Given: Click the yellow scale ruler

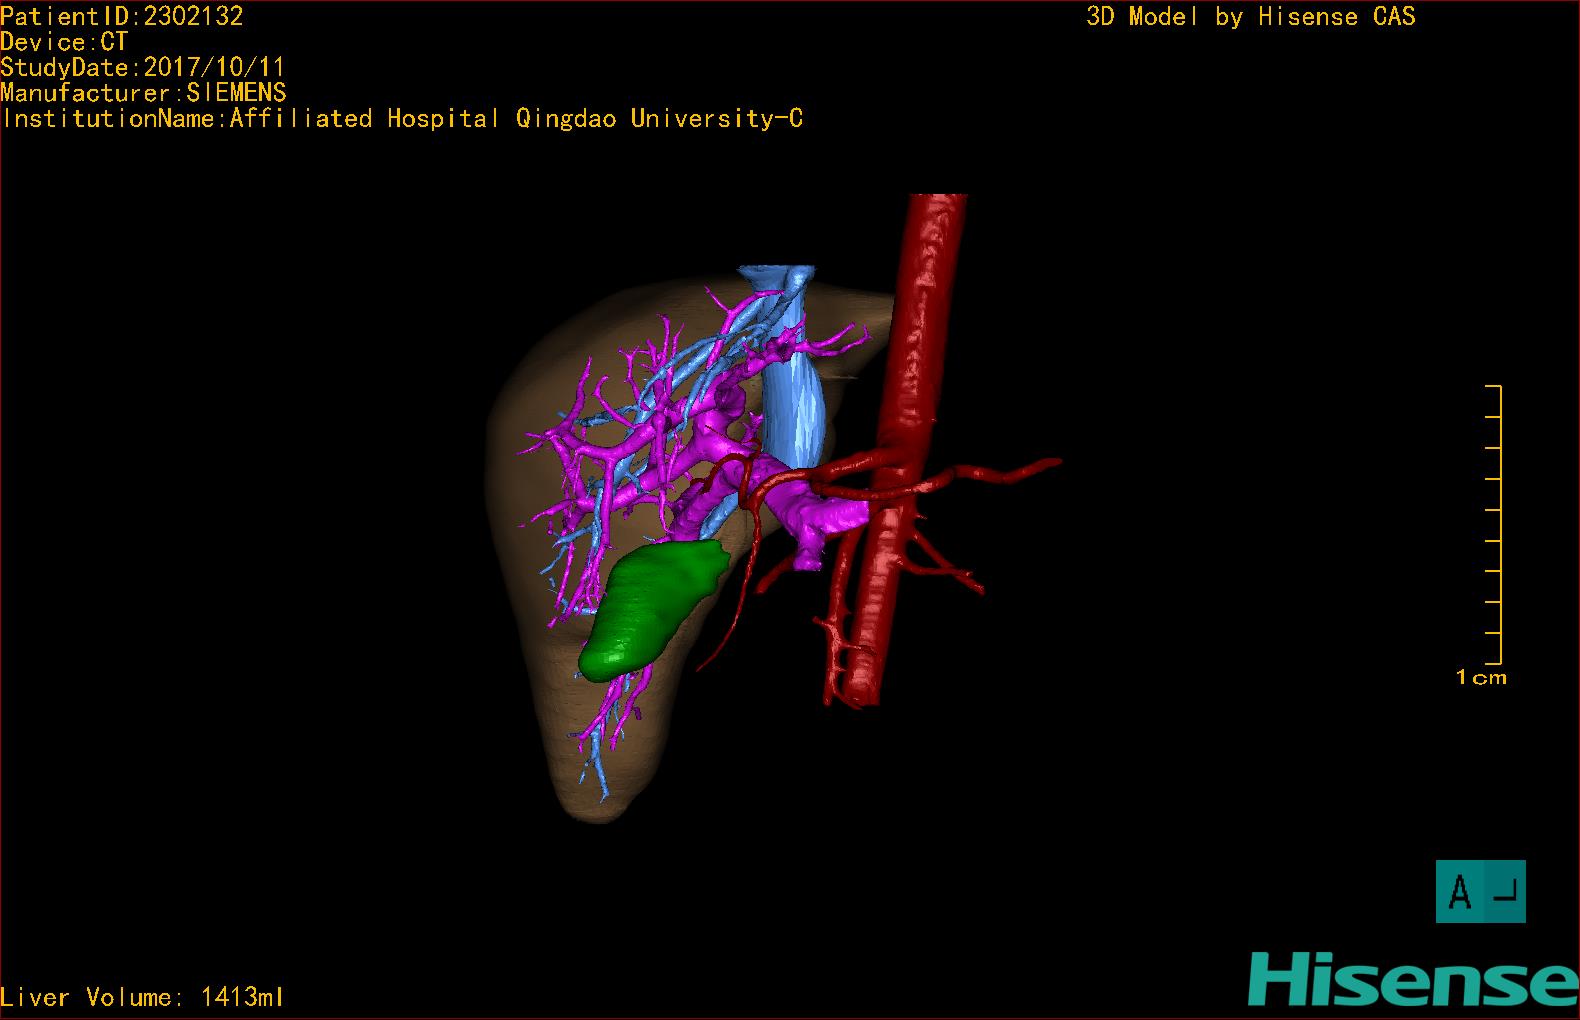Looking at the screenshot, I should [1493, 524].
